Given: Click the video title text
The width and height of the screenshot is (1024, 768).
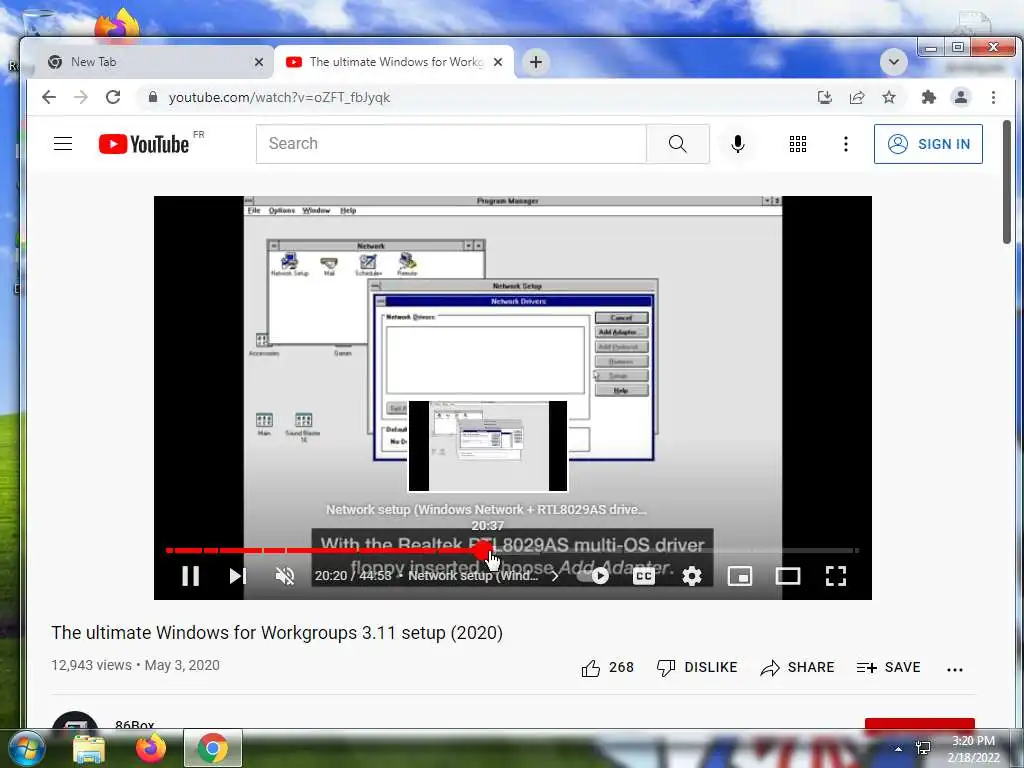Looking at the screenshot, I should (x=277, y=633).
